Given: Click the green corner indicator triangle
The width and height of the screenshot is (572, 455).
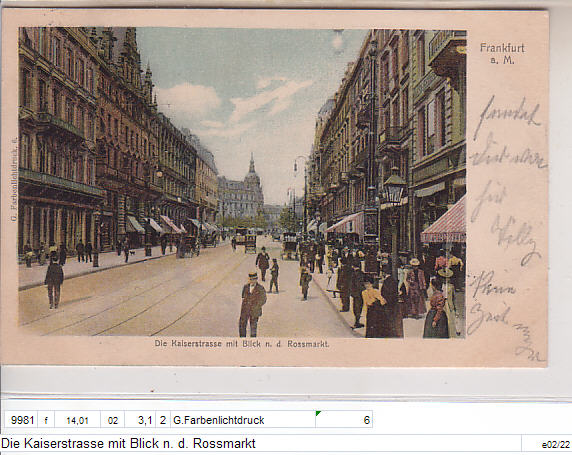Looking at the screenshot, I should coord(318,413).
